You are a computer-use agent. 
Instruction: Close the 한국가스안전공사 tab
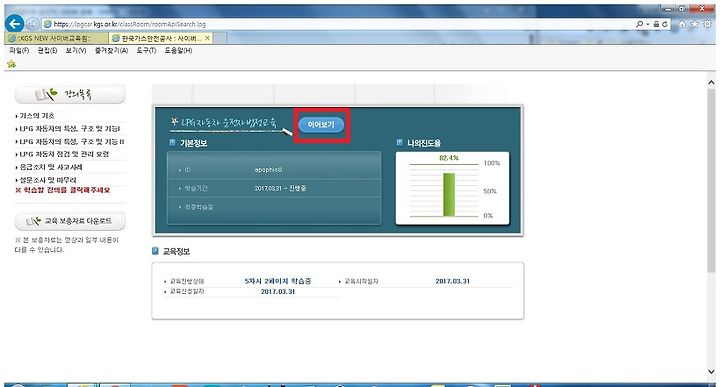(x=207, y=38)
